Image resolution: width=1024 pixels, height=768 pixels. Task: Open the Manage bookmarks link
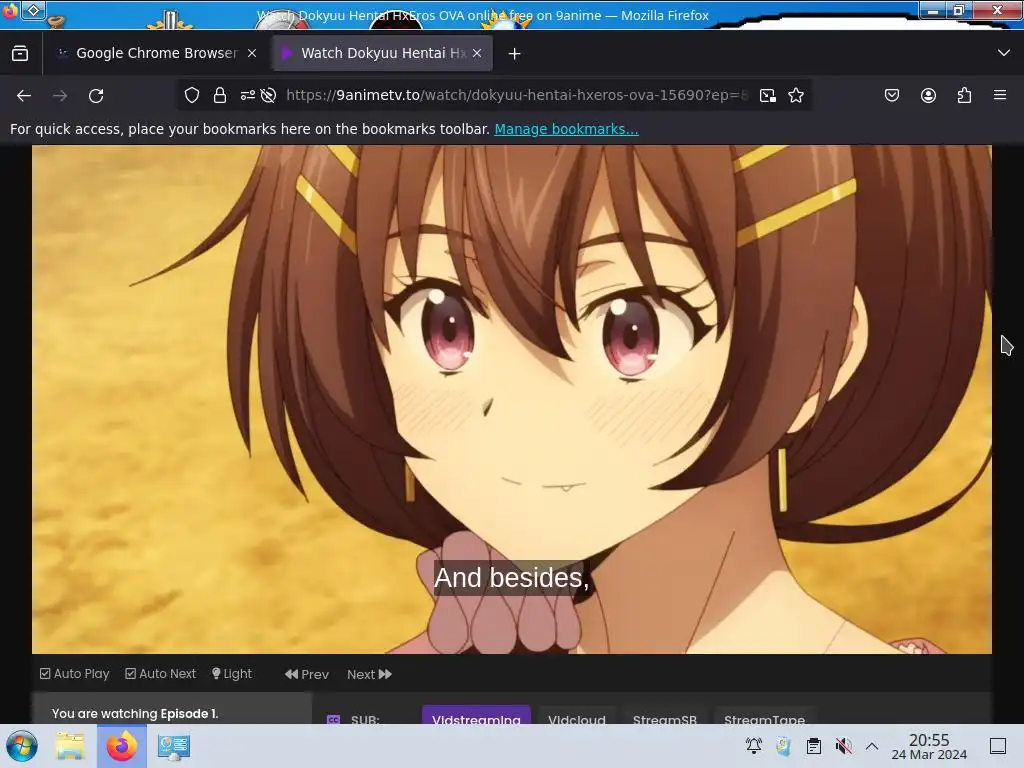pos(566,129)
